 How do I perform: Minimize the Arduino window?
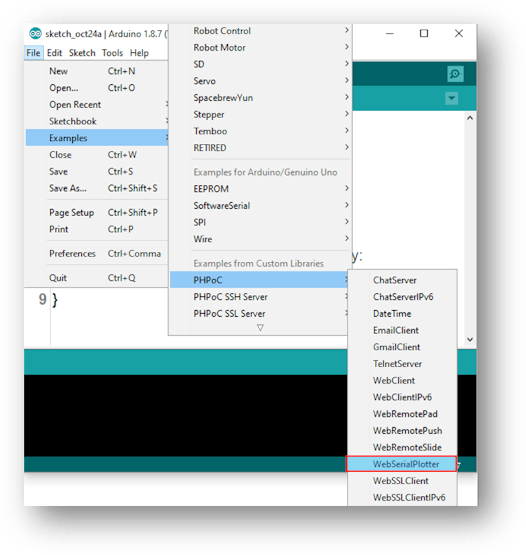390,34
